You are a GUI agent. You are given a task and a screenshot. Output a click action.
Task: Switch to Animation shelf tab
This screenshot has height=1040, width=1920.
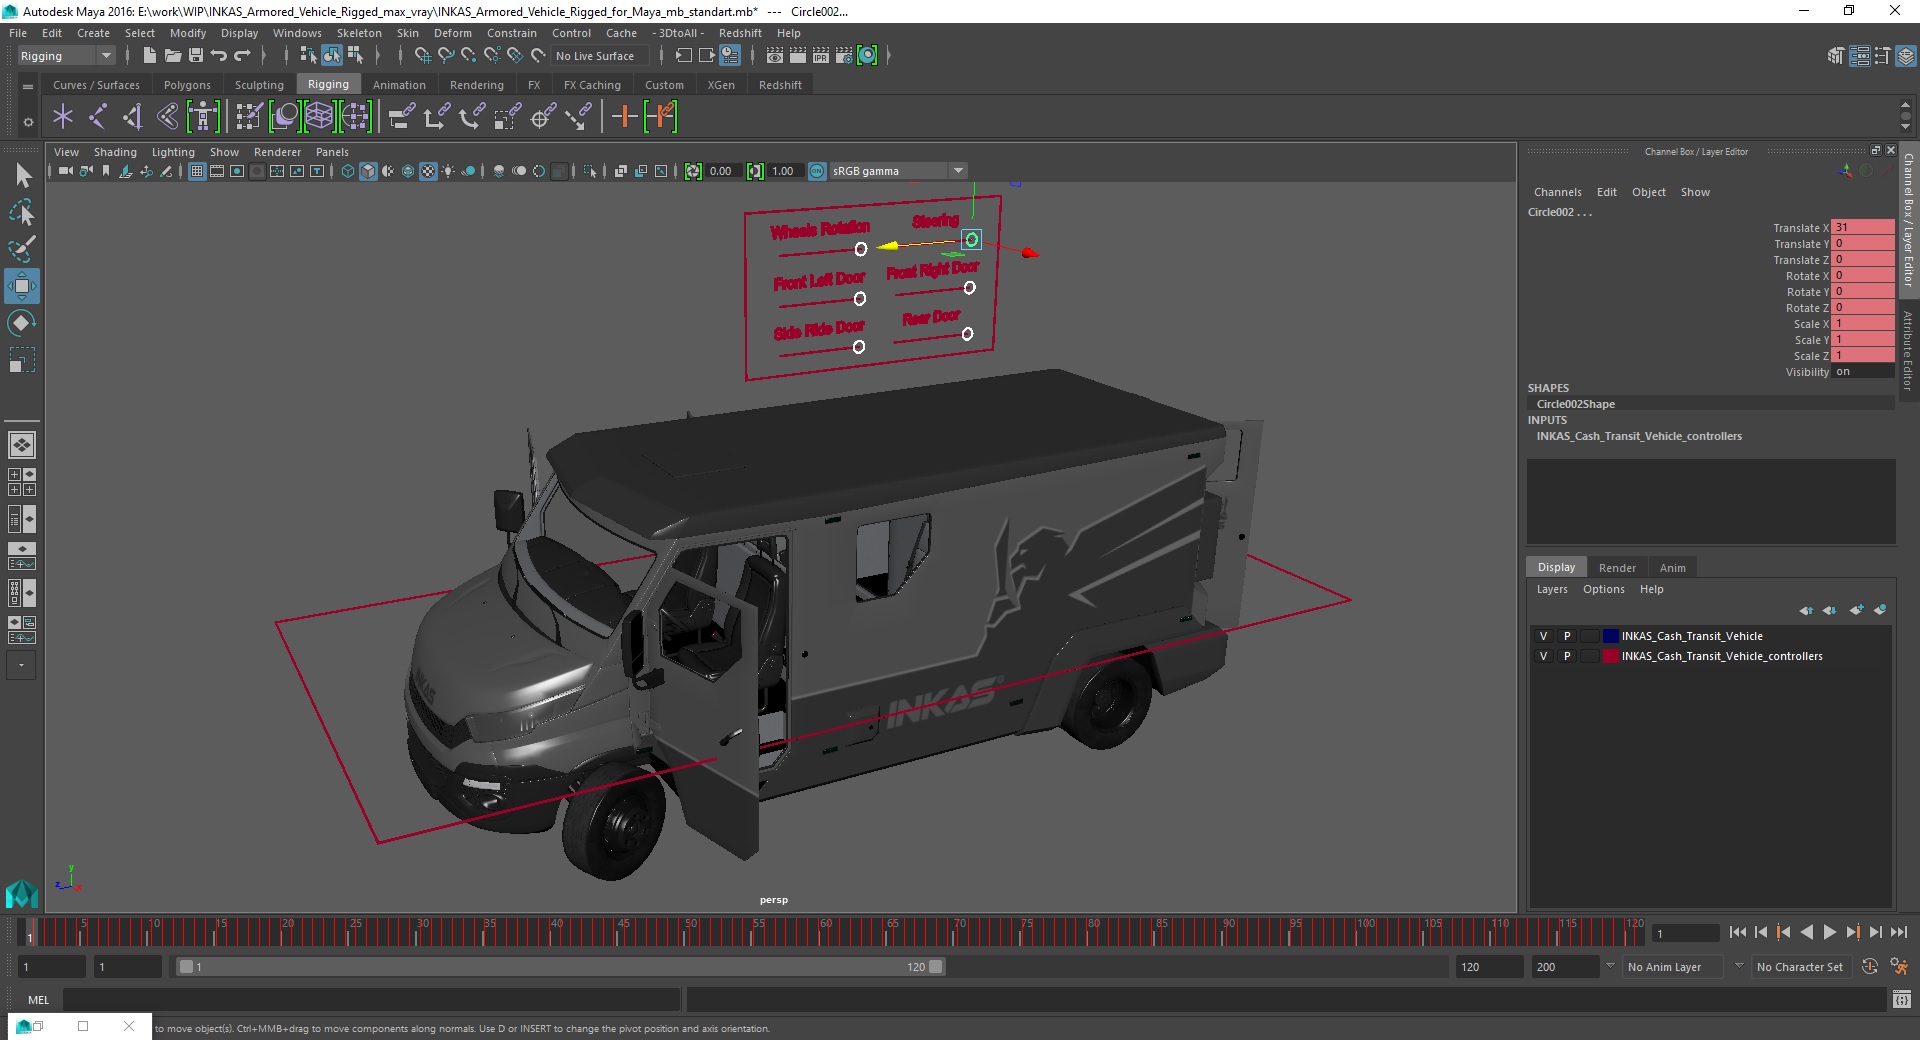(x=399, y=85)
